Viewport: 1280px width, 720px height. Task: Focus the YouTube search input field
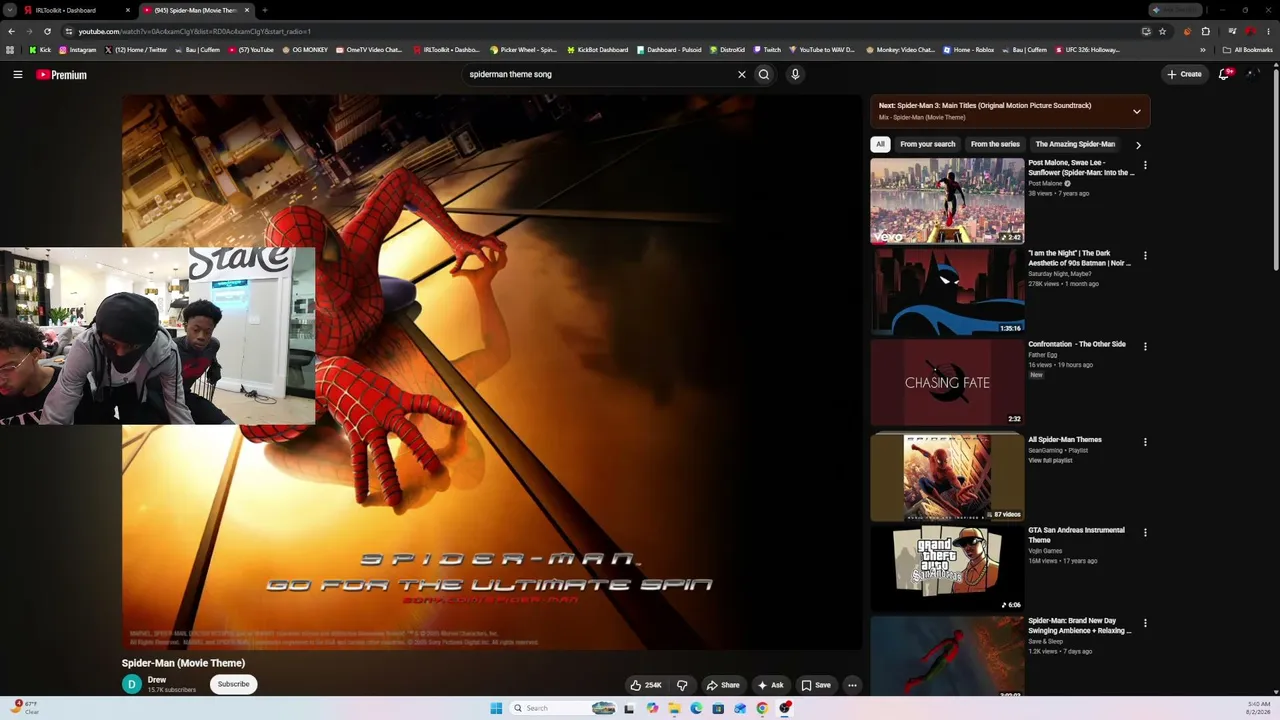tap(600, 74)
